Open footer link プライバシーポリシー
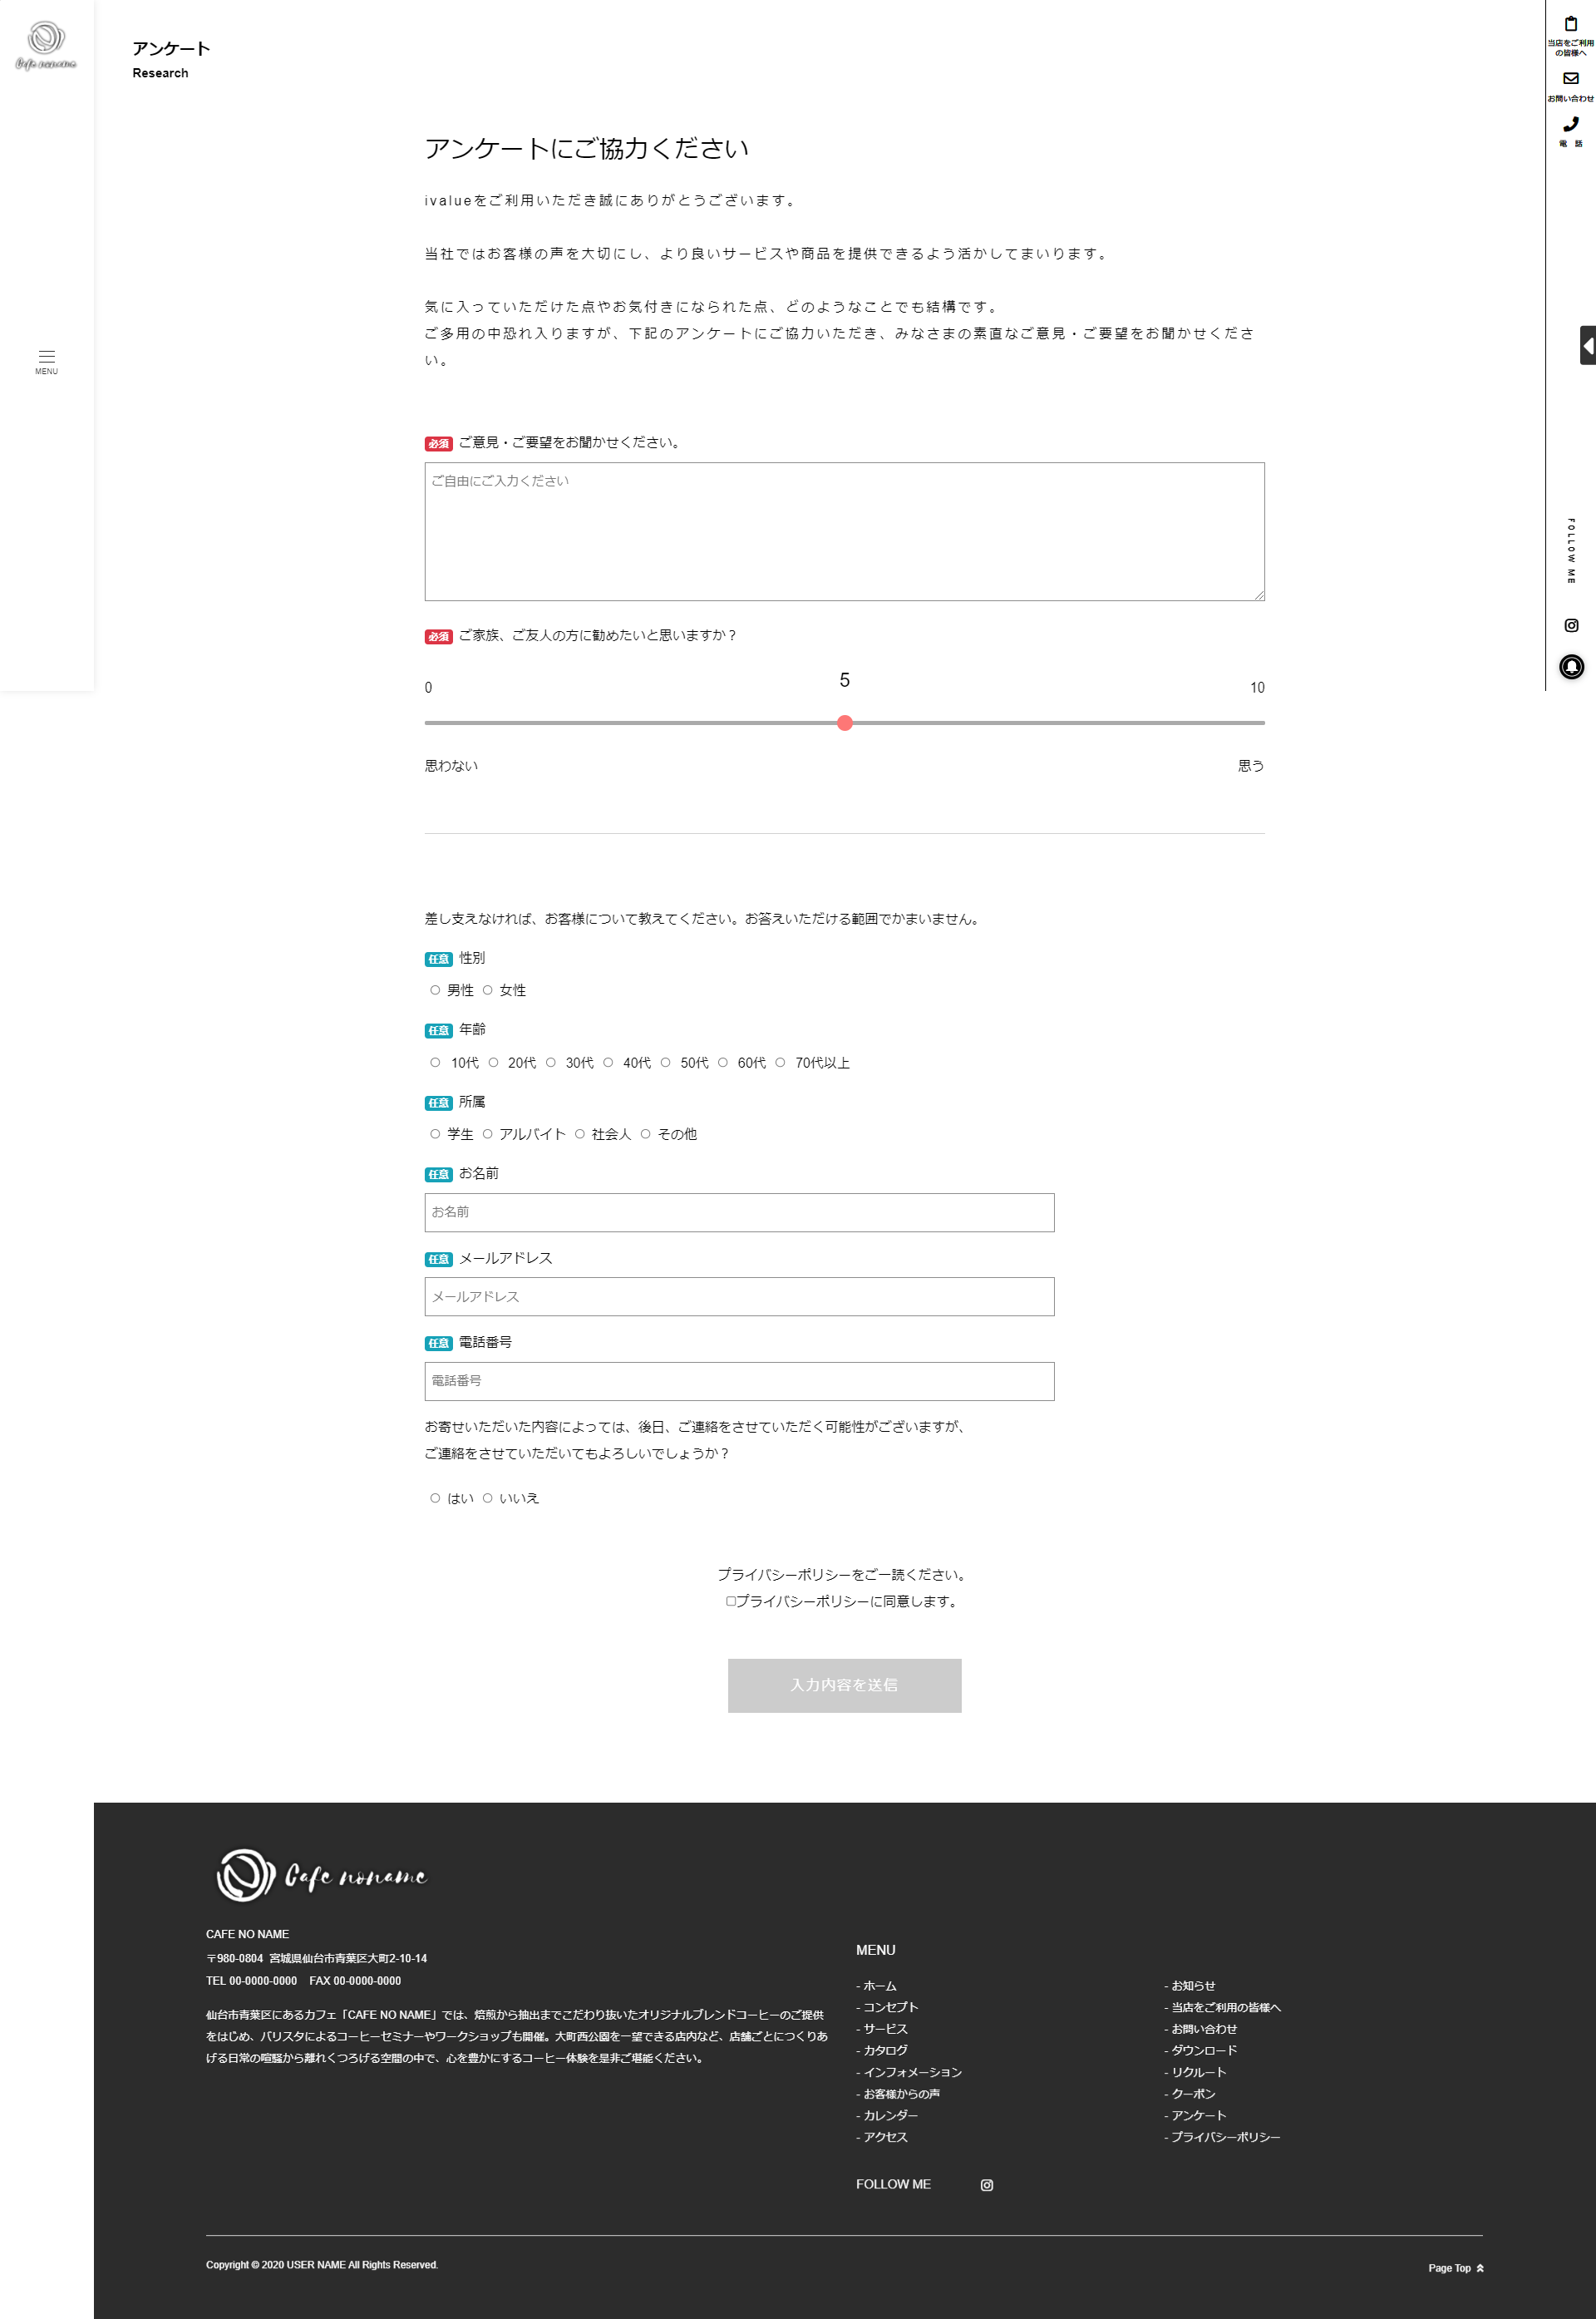This screenshot has height=2319, width=1596. (x=1222, y=2136)
